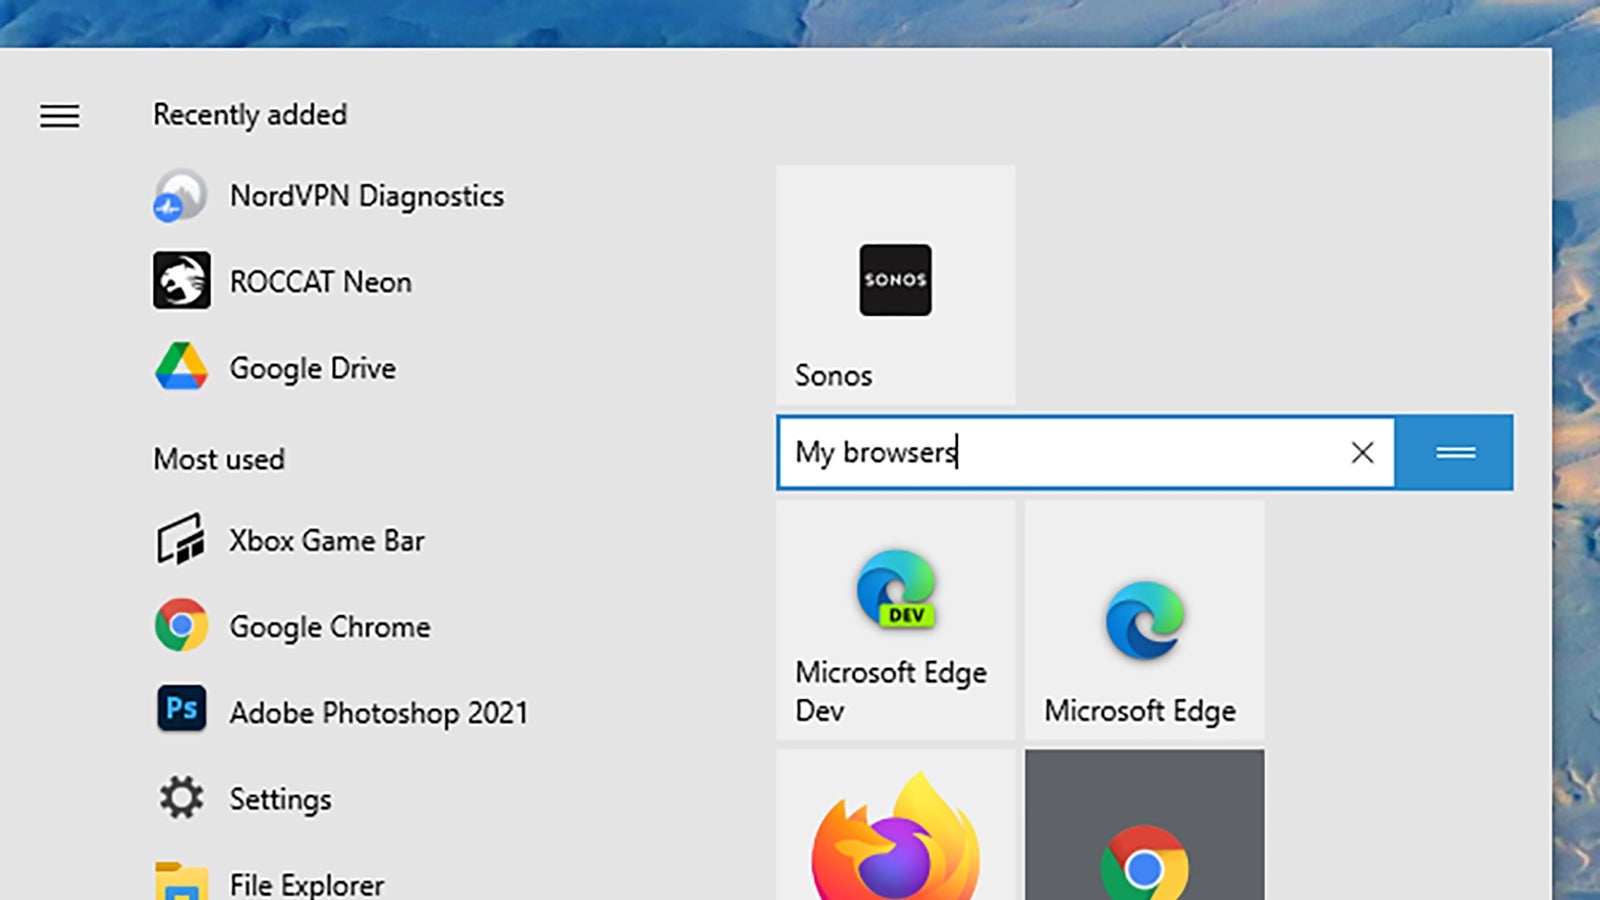
Task: Open ROCCAT Neon
Action: [x=320, y=282]
